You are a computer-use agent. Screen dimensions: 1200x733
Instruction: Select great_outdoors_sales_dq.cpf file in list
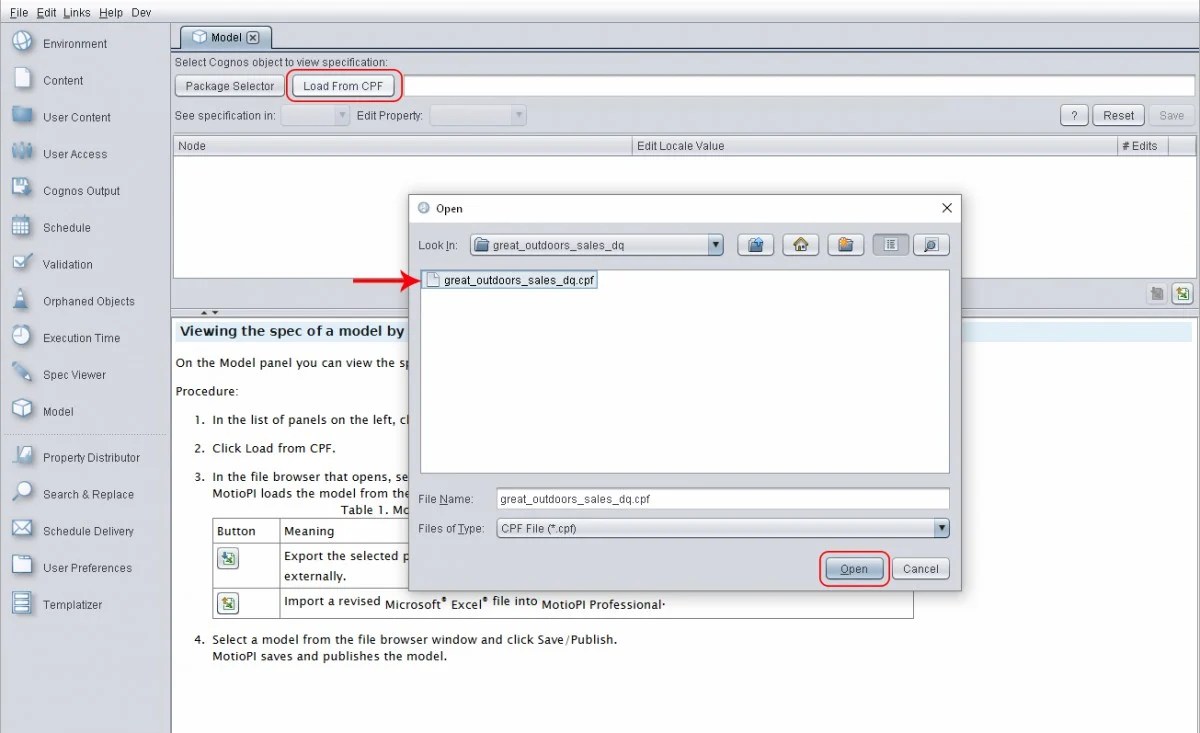pos(511,281)
